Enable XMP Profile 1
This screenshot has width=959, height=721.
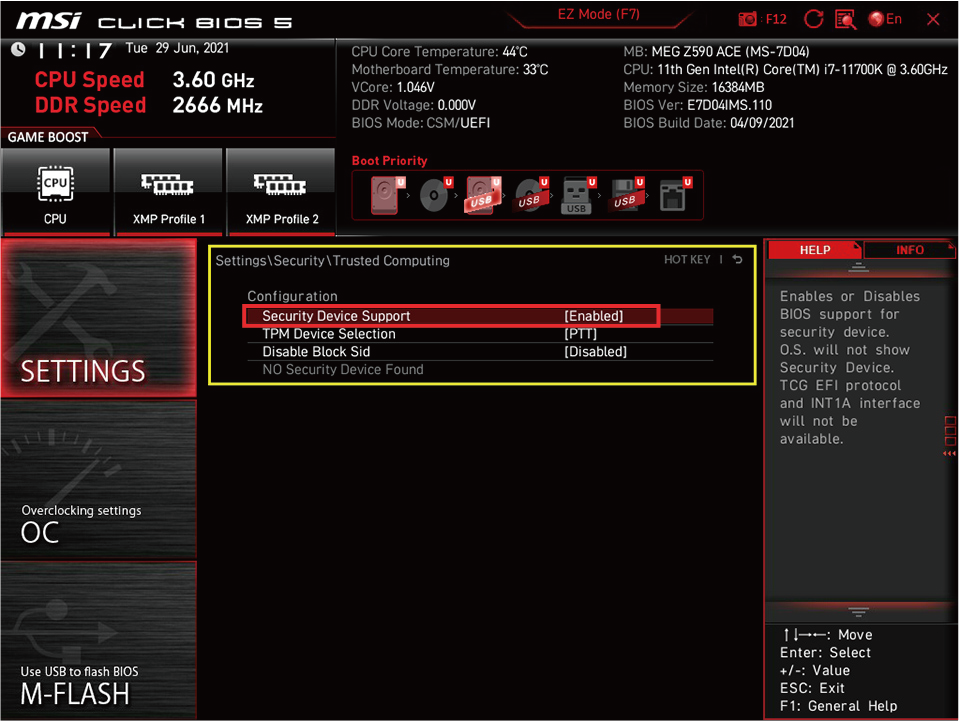[168, 191]
